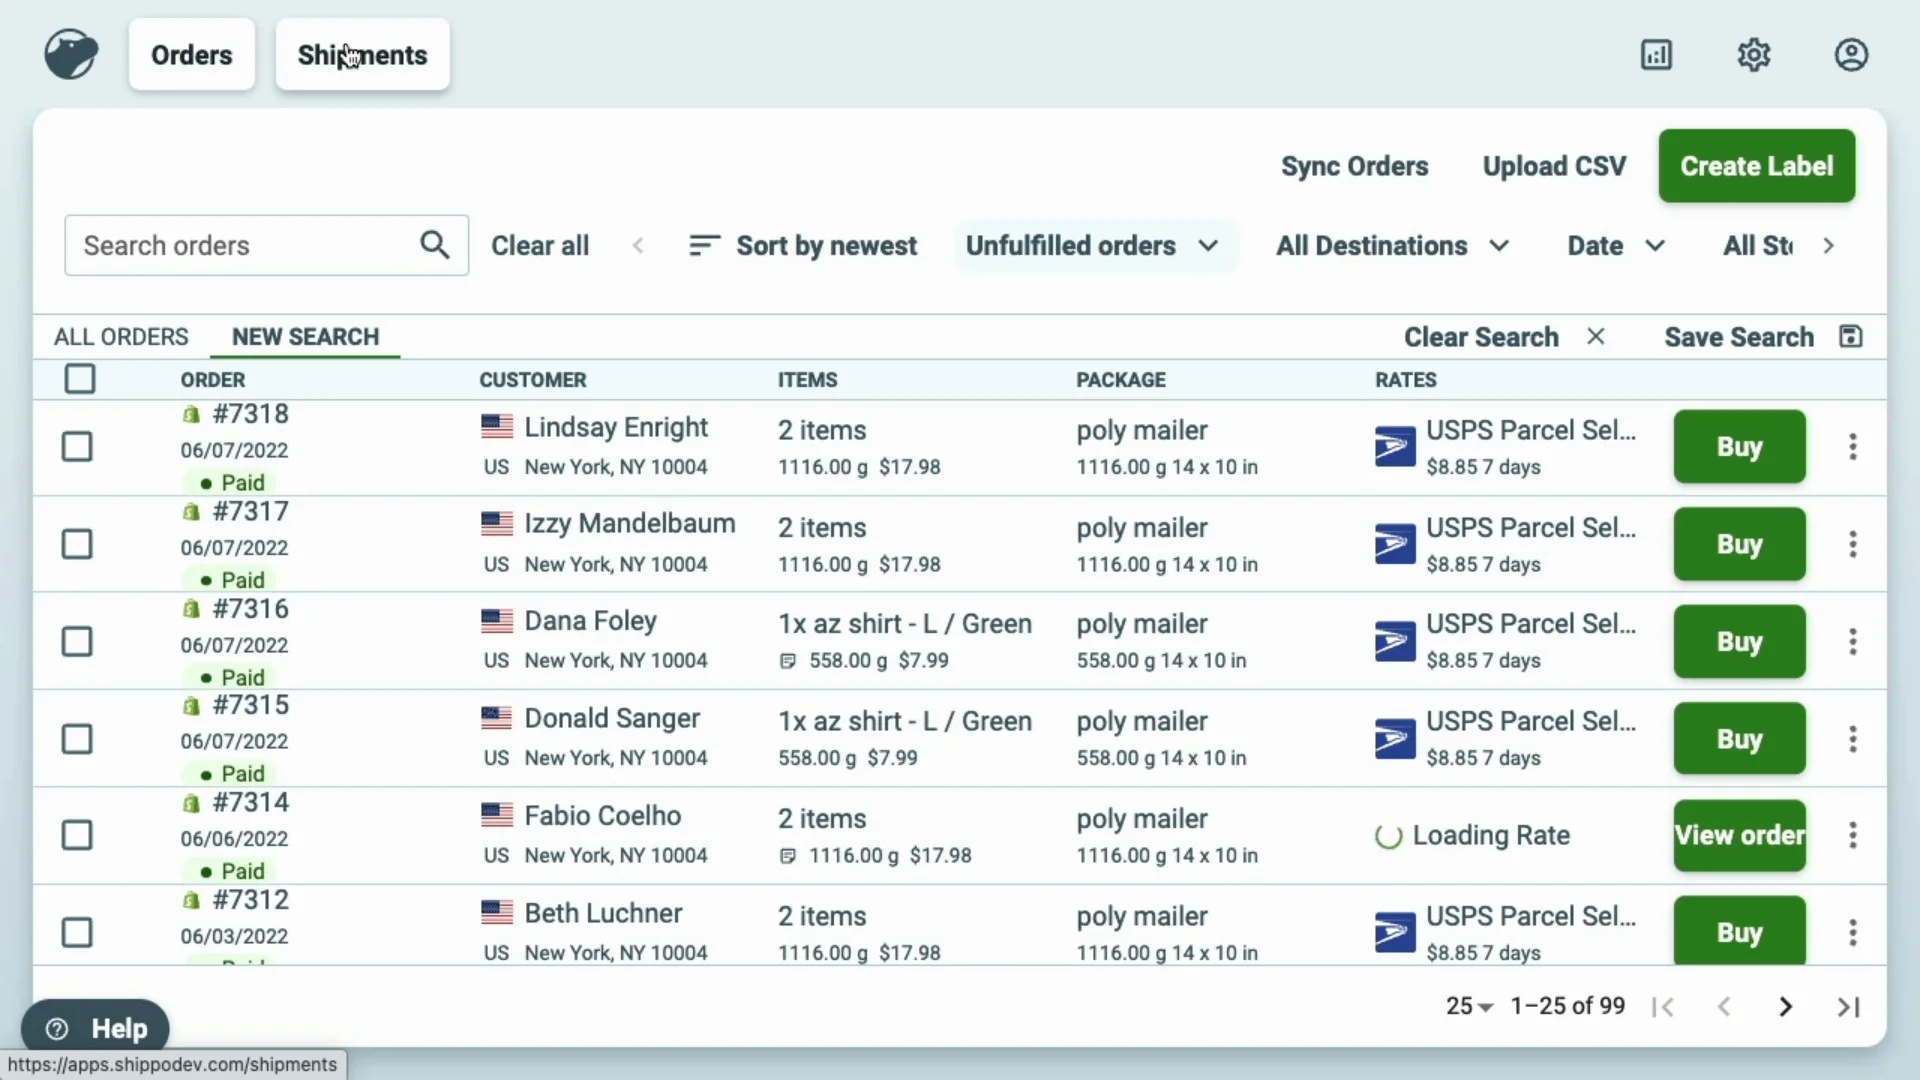Buy the rate for Dana Foley's order
This screenshot has height=1080, width=1920.
(x=1739, y=642)
